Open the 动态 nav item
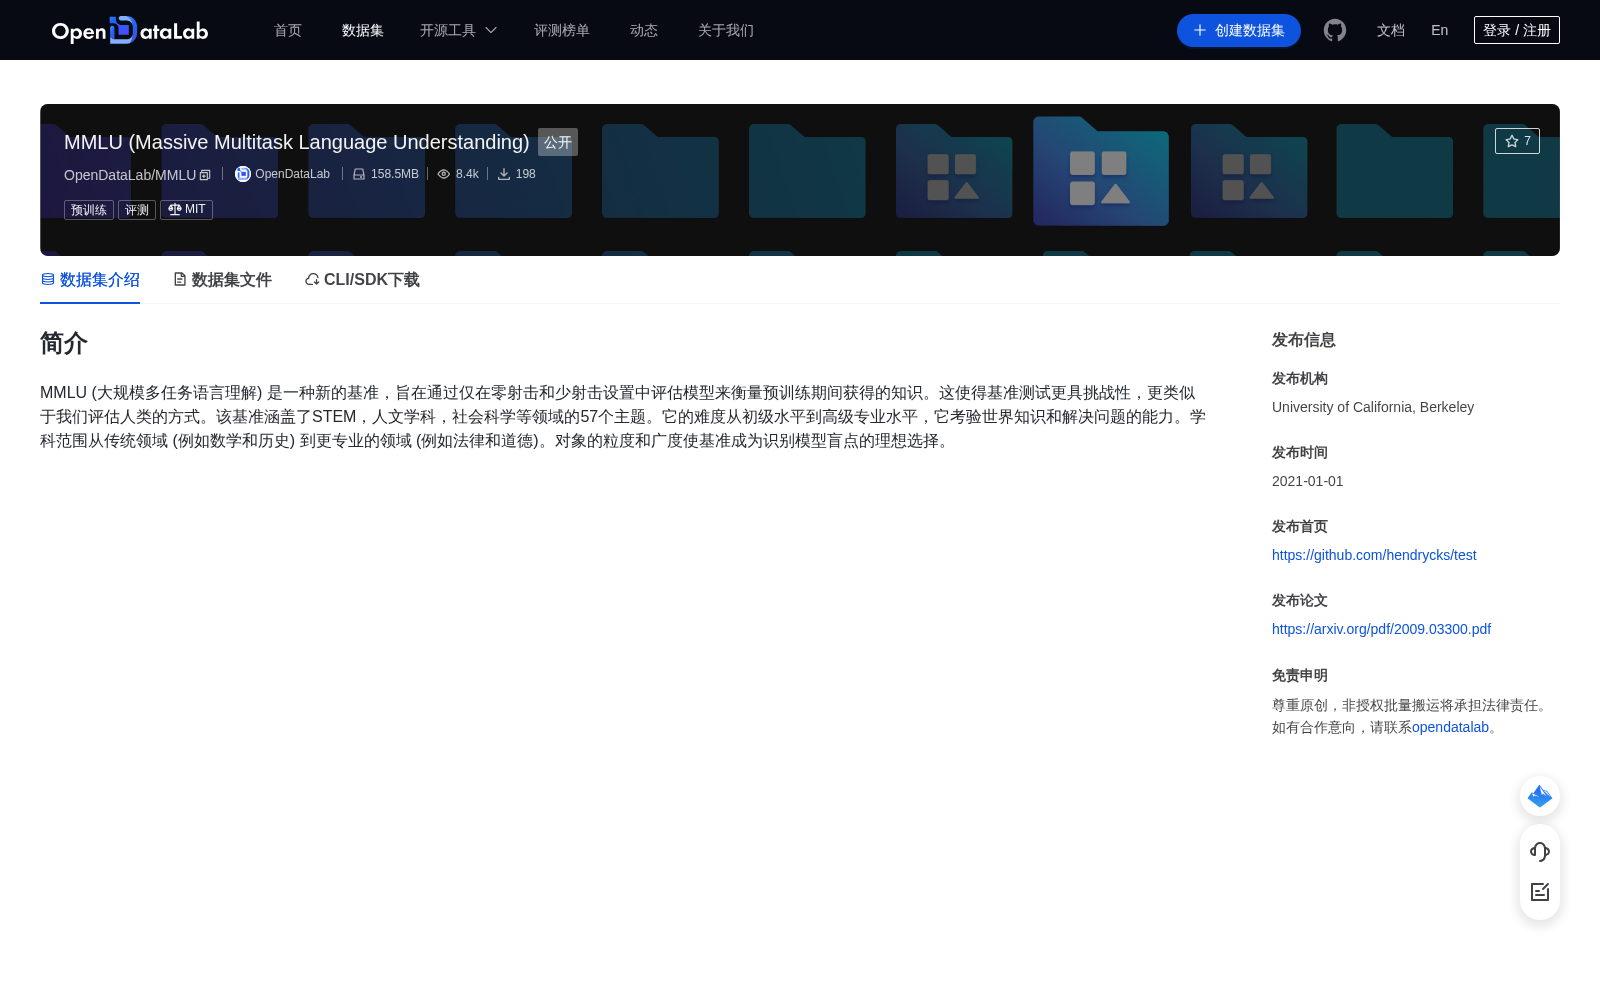This screenshot has height=1000, width=1600. point(644,30)
